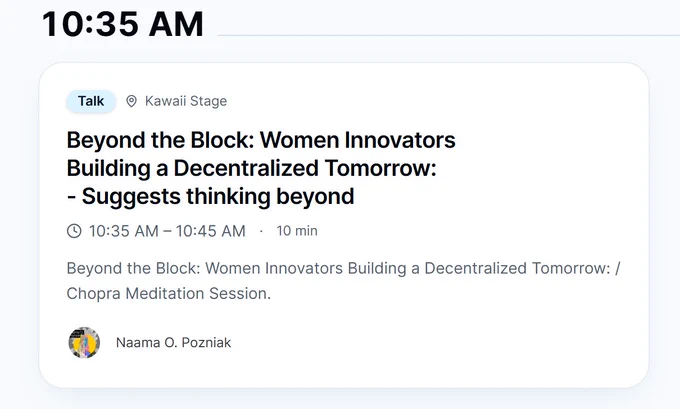The width and height of the screenshot is (680, 409).
Task: Click the clock icon beside session time
Action: [x=74, y=231]
